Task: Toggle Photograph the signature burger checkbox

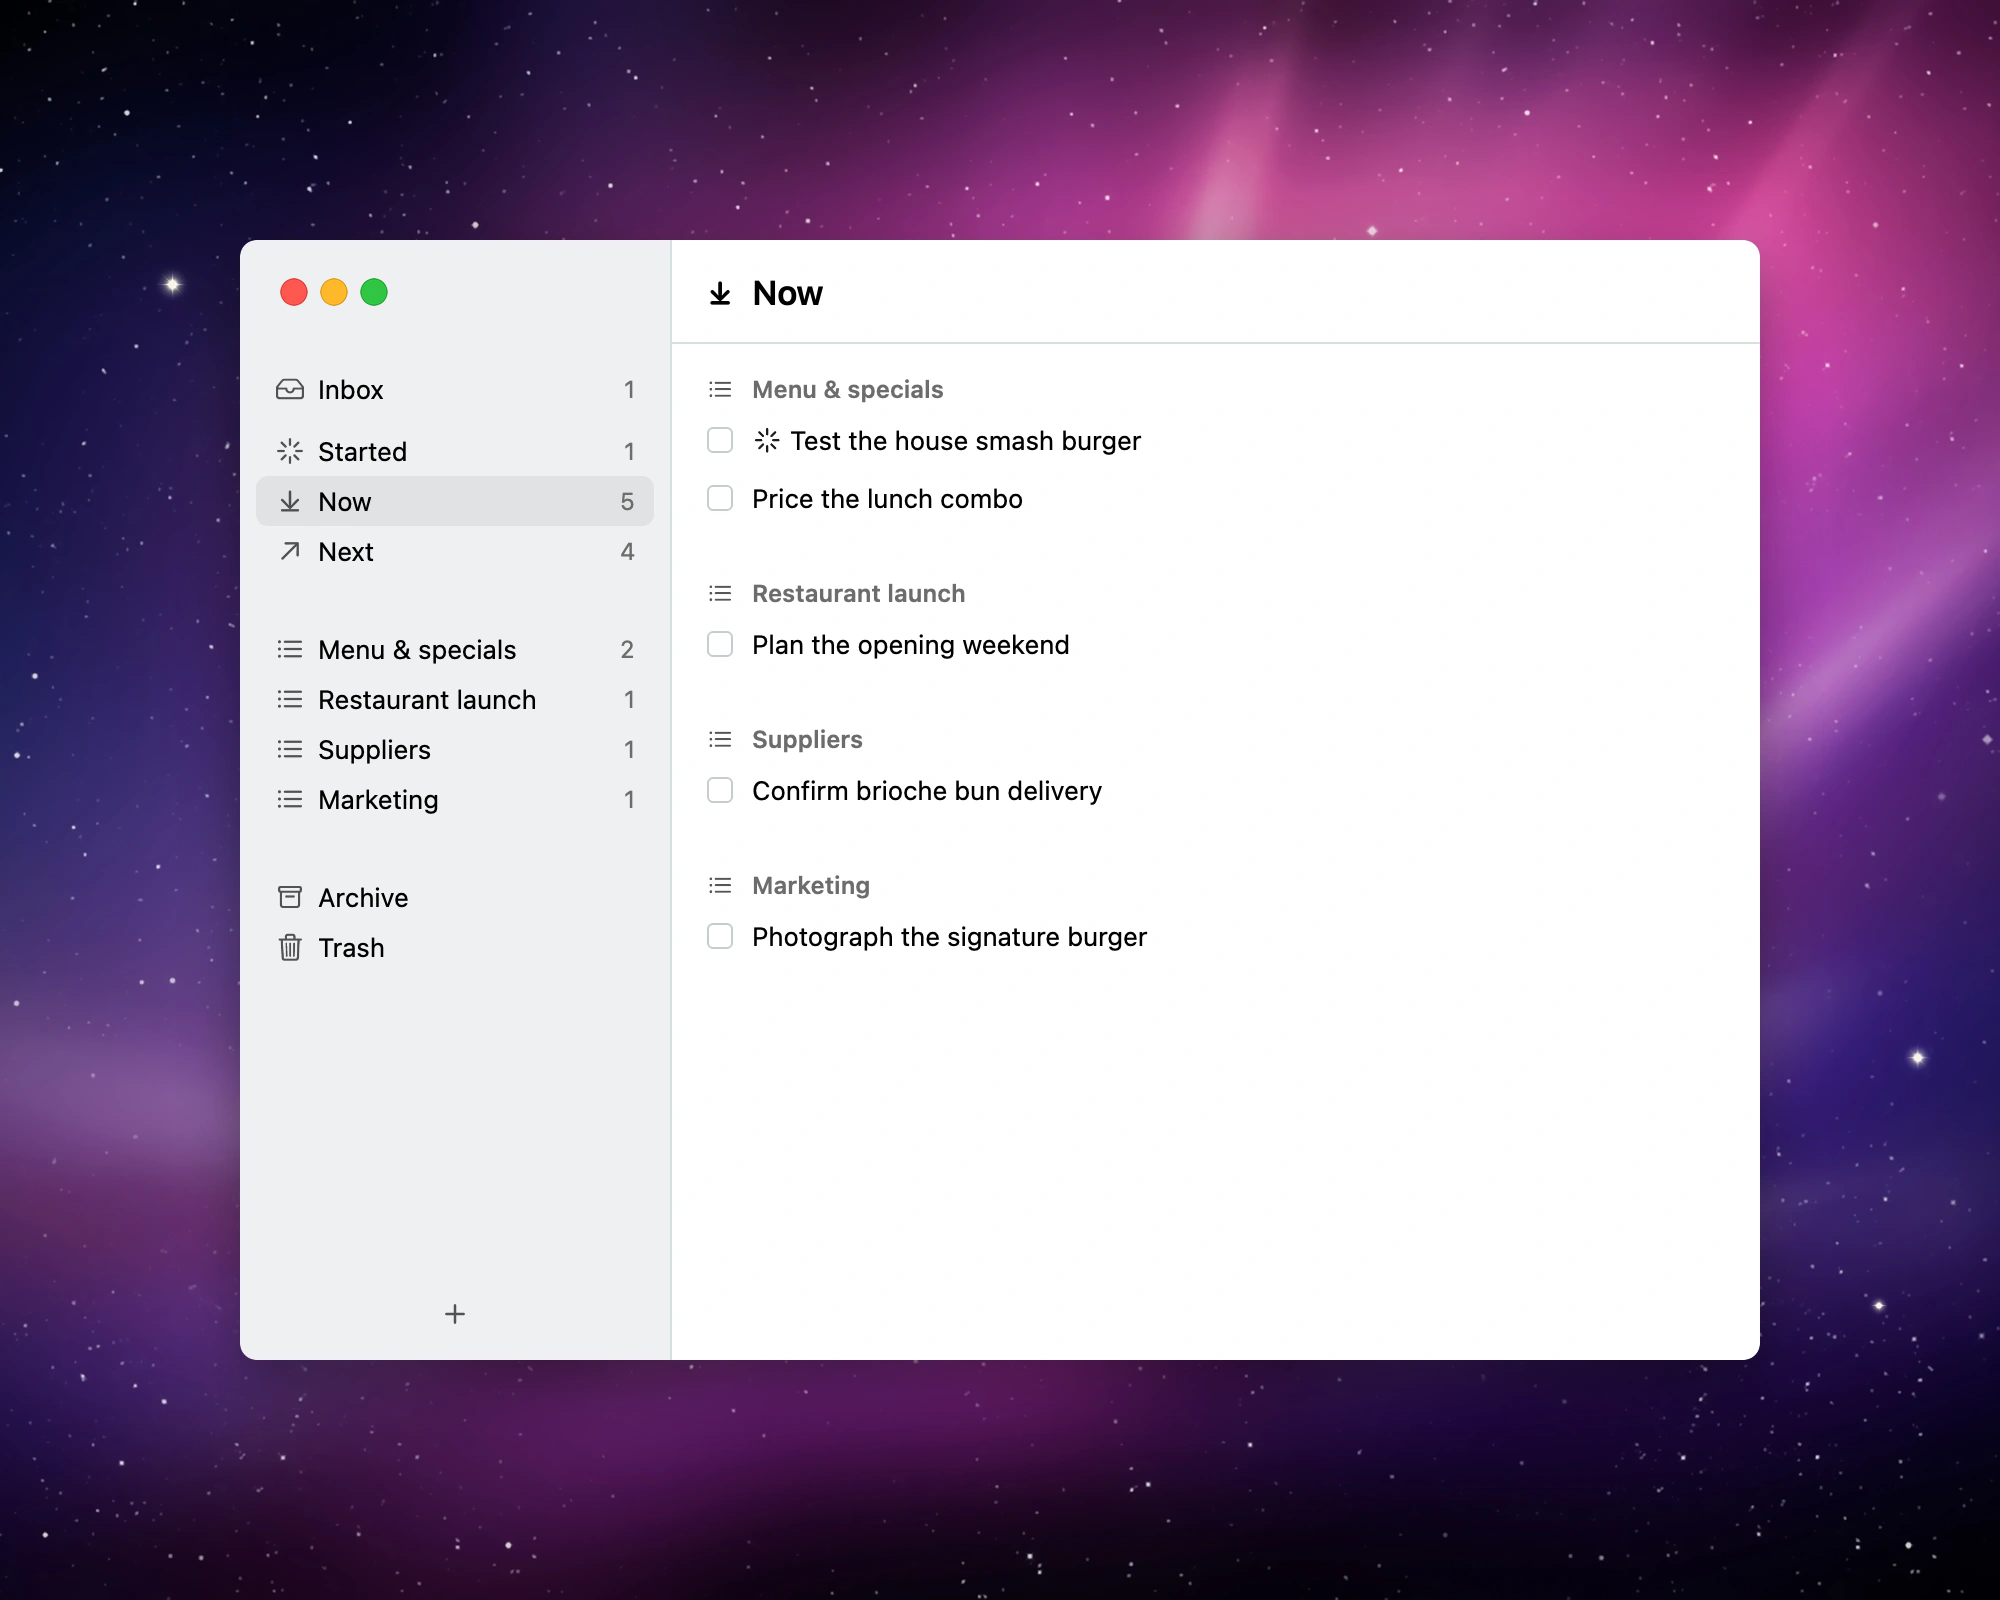Action: click(720, 936)
